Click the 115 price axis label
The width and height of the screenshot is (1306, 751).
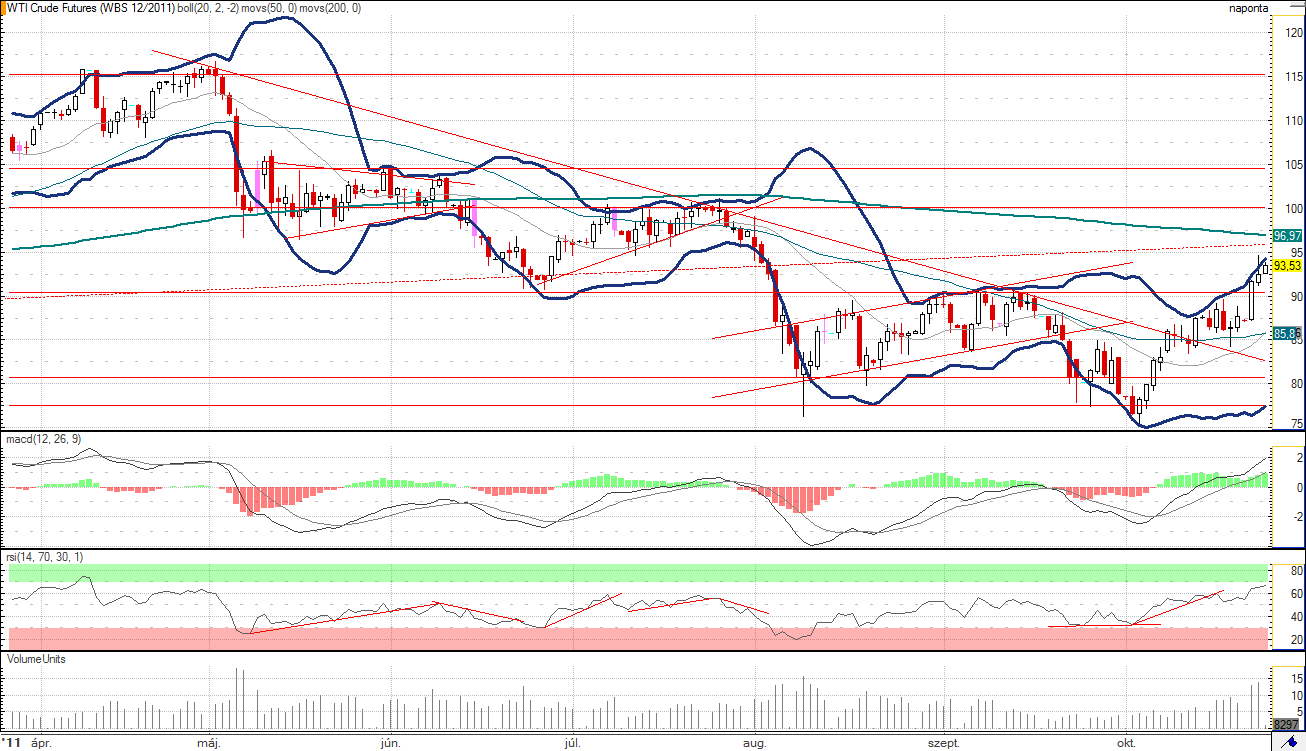(1293, 77)
